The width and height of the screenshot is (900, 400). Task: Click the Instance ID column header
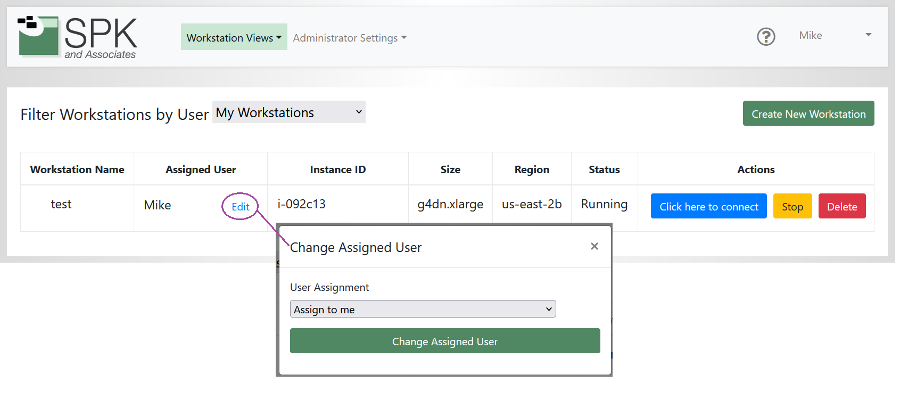point(338,169)
